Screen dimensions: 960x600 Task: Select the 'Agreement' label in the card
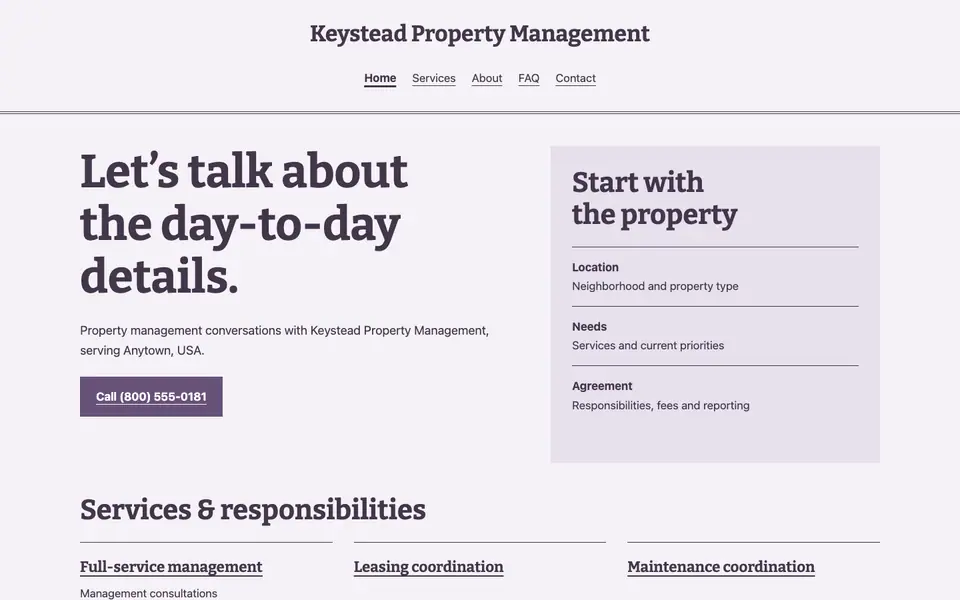pos(602,386)
